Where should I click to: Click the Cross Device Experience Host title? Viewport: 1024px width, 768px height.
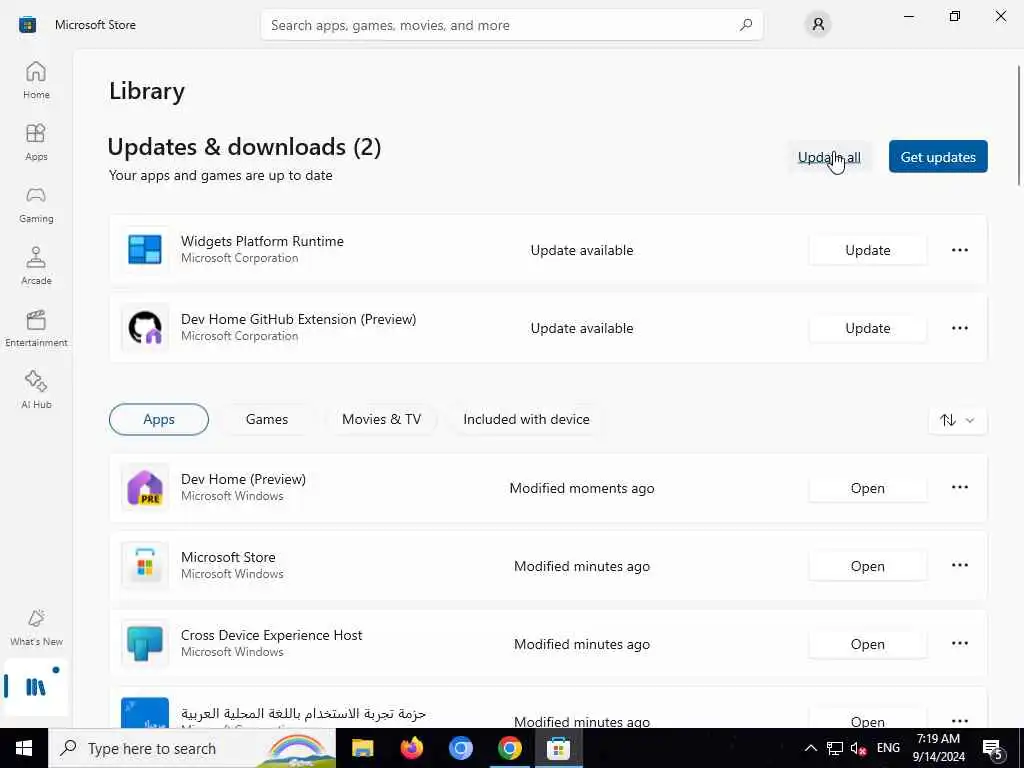click(x=272, y=635)
